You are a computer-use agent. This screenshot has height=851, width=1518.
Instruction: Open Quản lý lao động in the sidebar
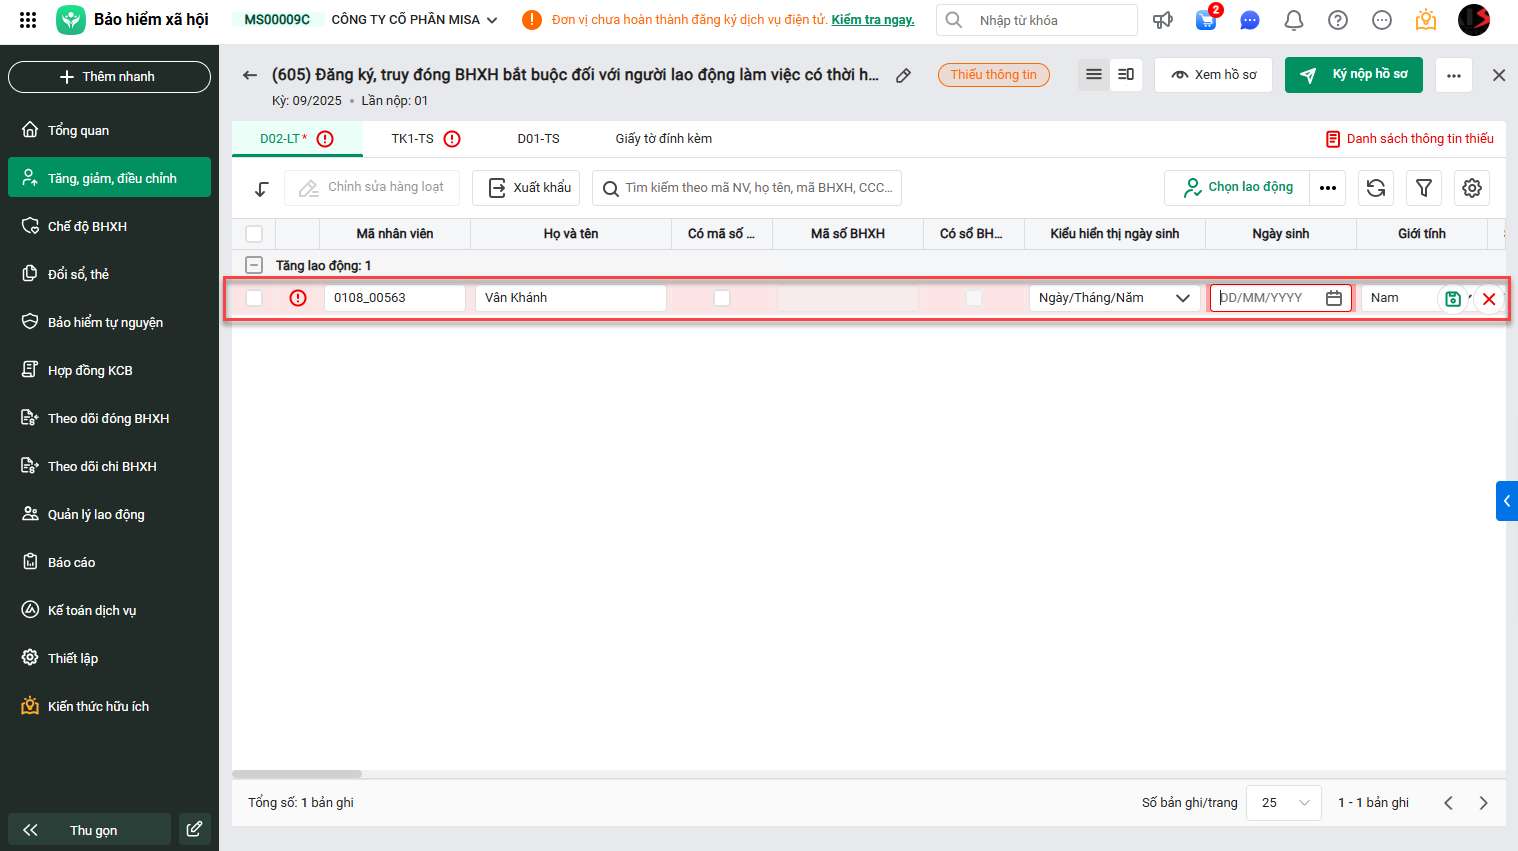pos(109,514)
